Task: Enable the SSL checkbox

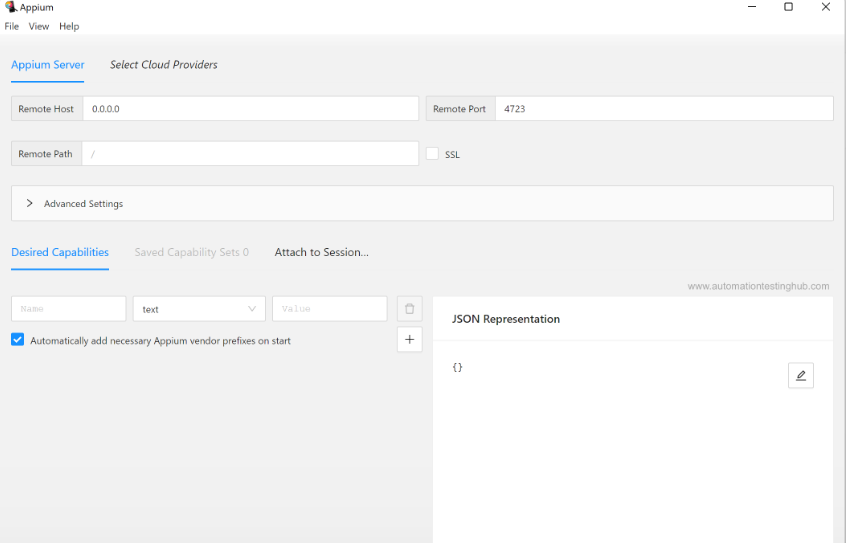Action: (x=432, y=154)
